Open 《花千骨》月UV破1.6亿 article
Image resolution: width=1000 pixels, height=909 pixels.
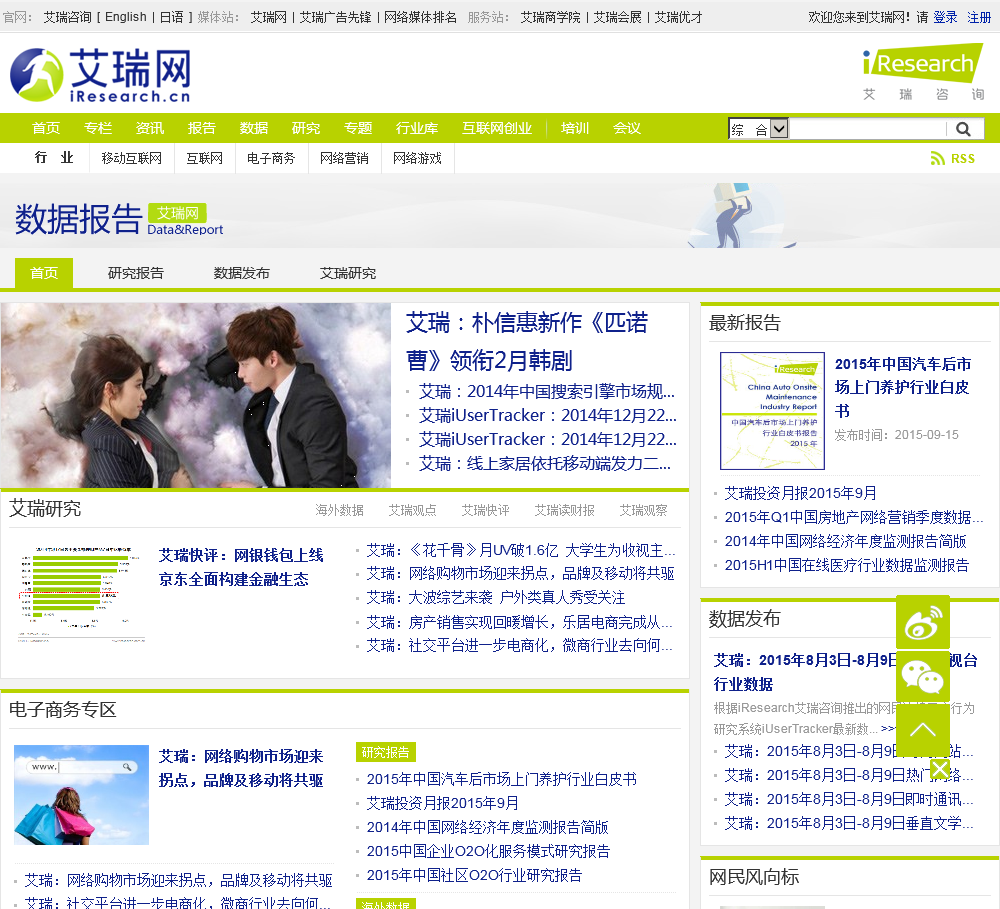(x=520, y=550)
